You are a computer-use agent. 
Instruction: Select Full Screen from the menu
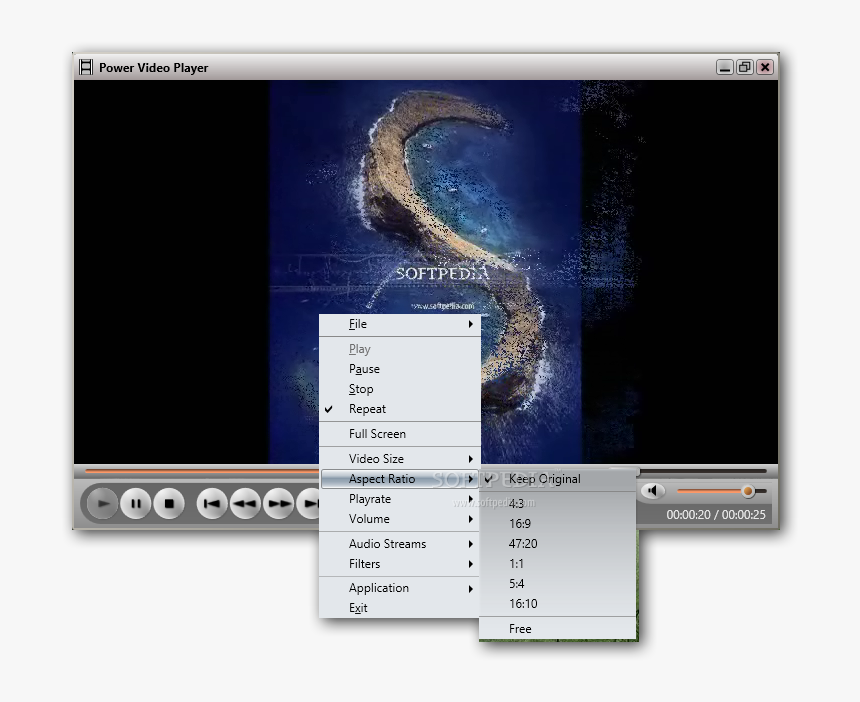pos(400,434)
